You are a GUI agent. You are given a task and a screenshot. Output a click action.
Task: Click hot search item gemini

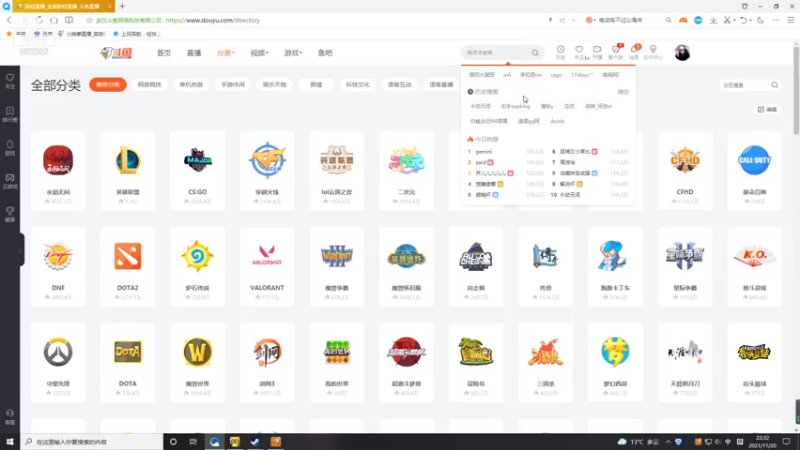[x=484, y=152]
